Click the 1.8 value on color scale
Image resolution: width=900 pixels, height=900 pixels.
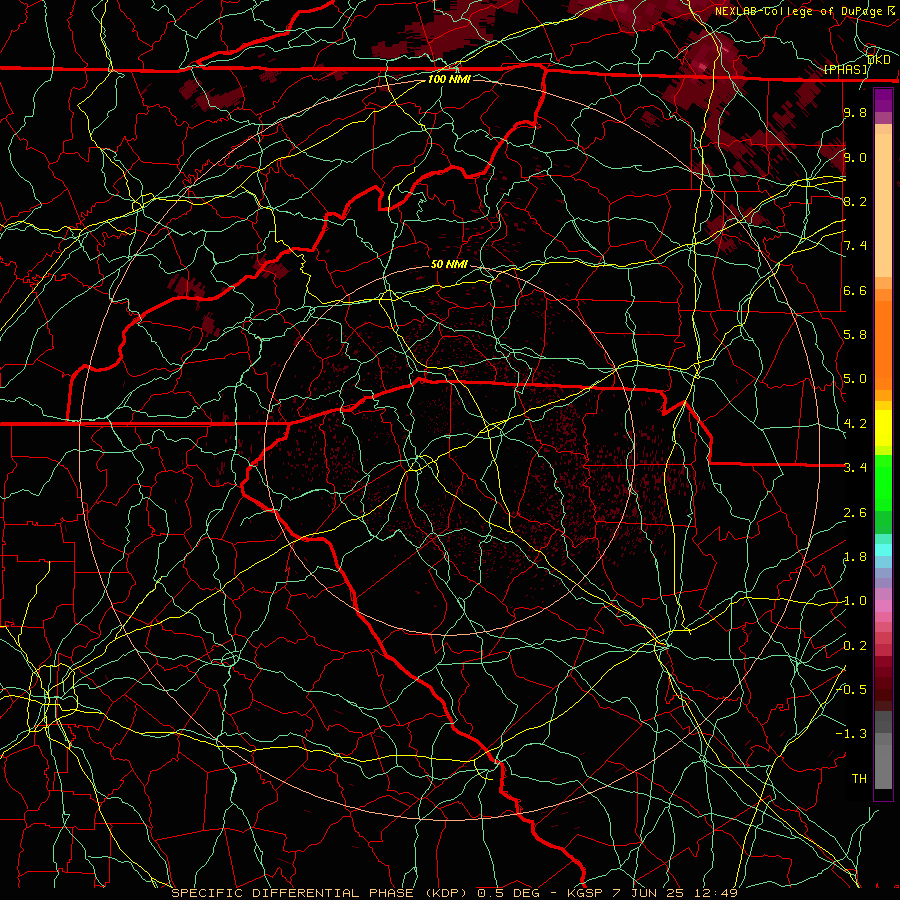coord(855,557)
